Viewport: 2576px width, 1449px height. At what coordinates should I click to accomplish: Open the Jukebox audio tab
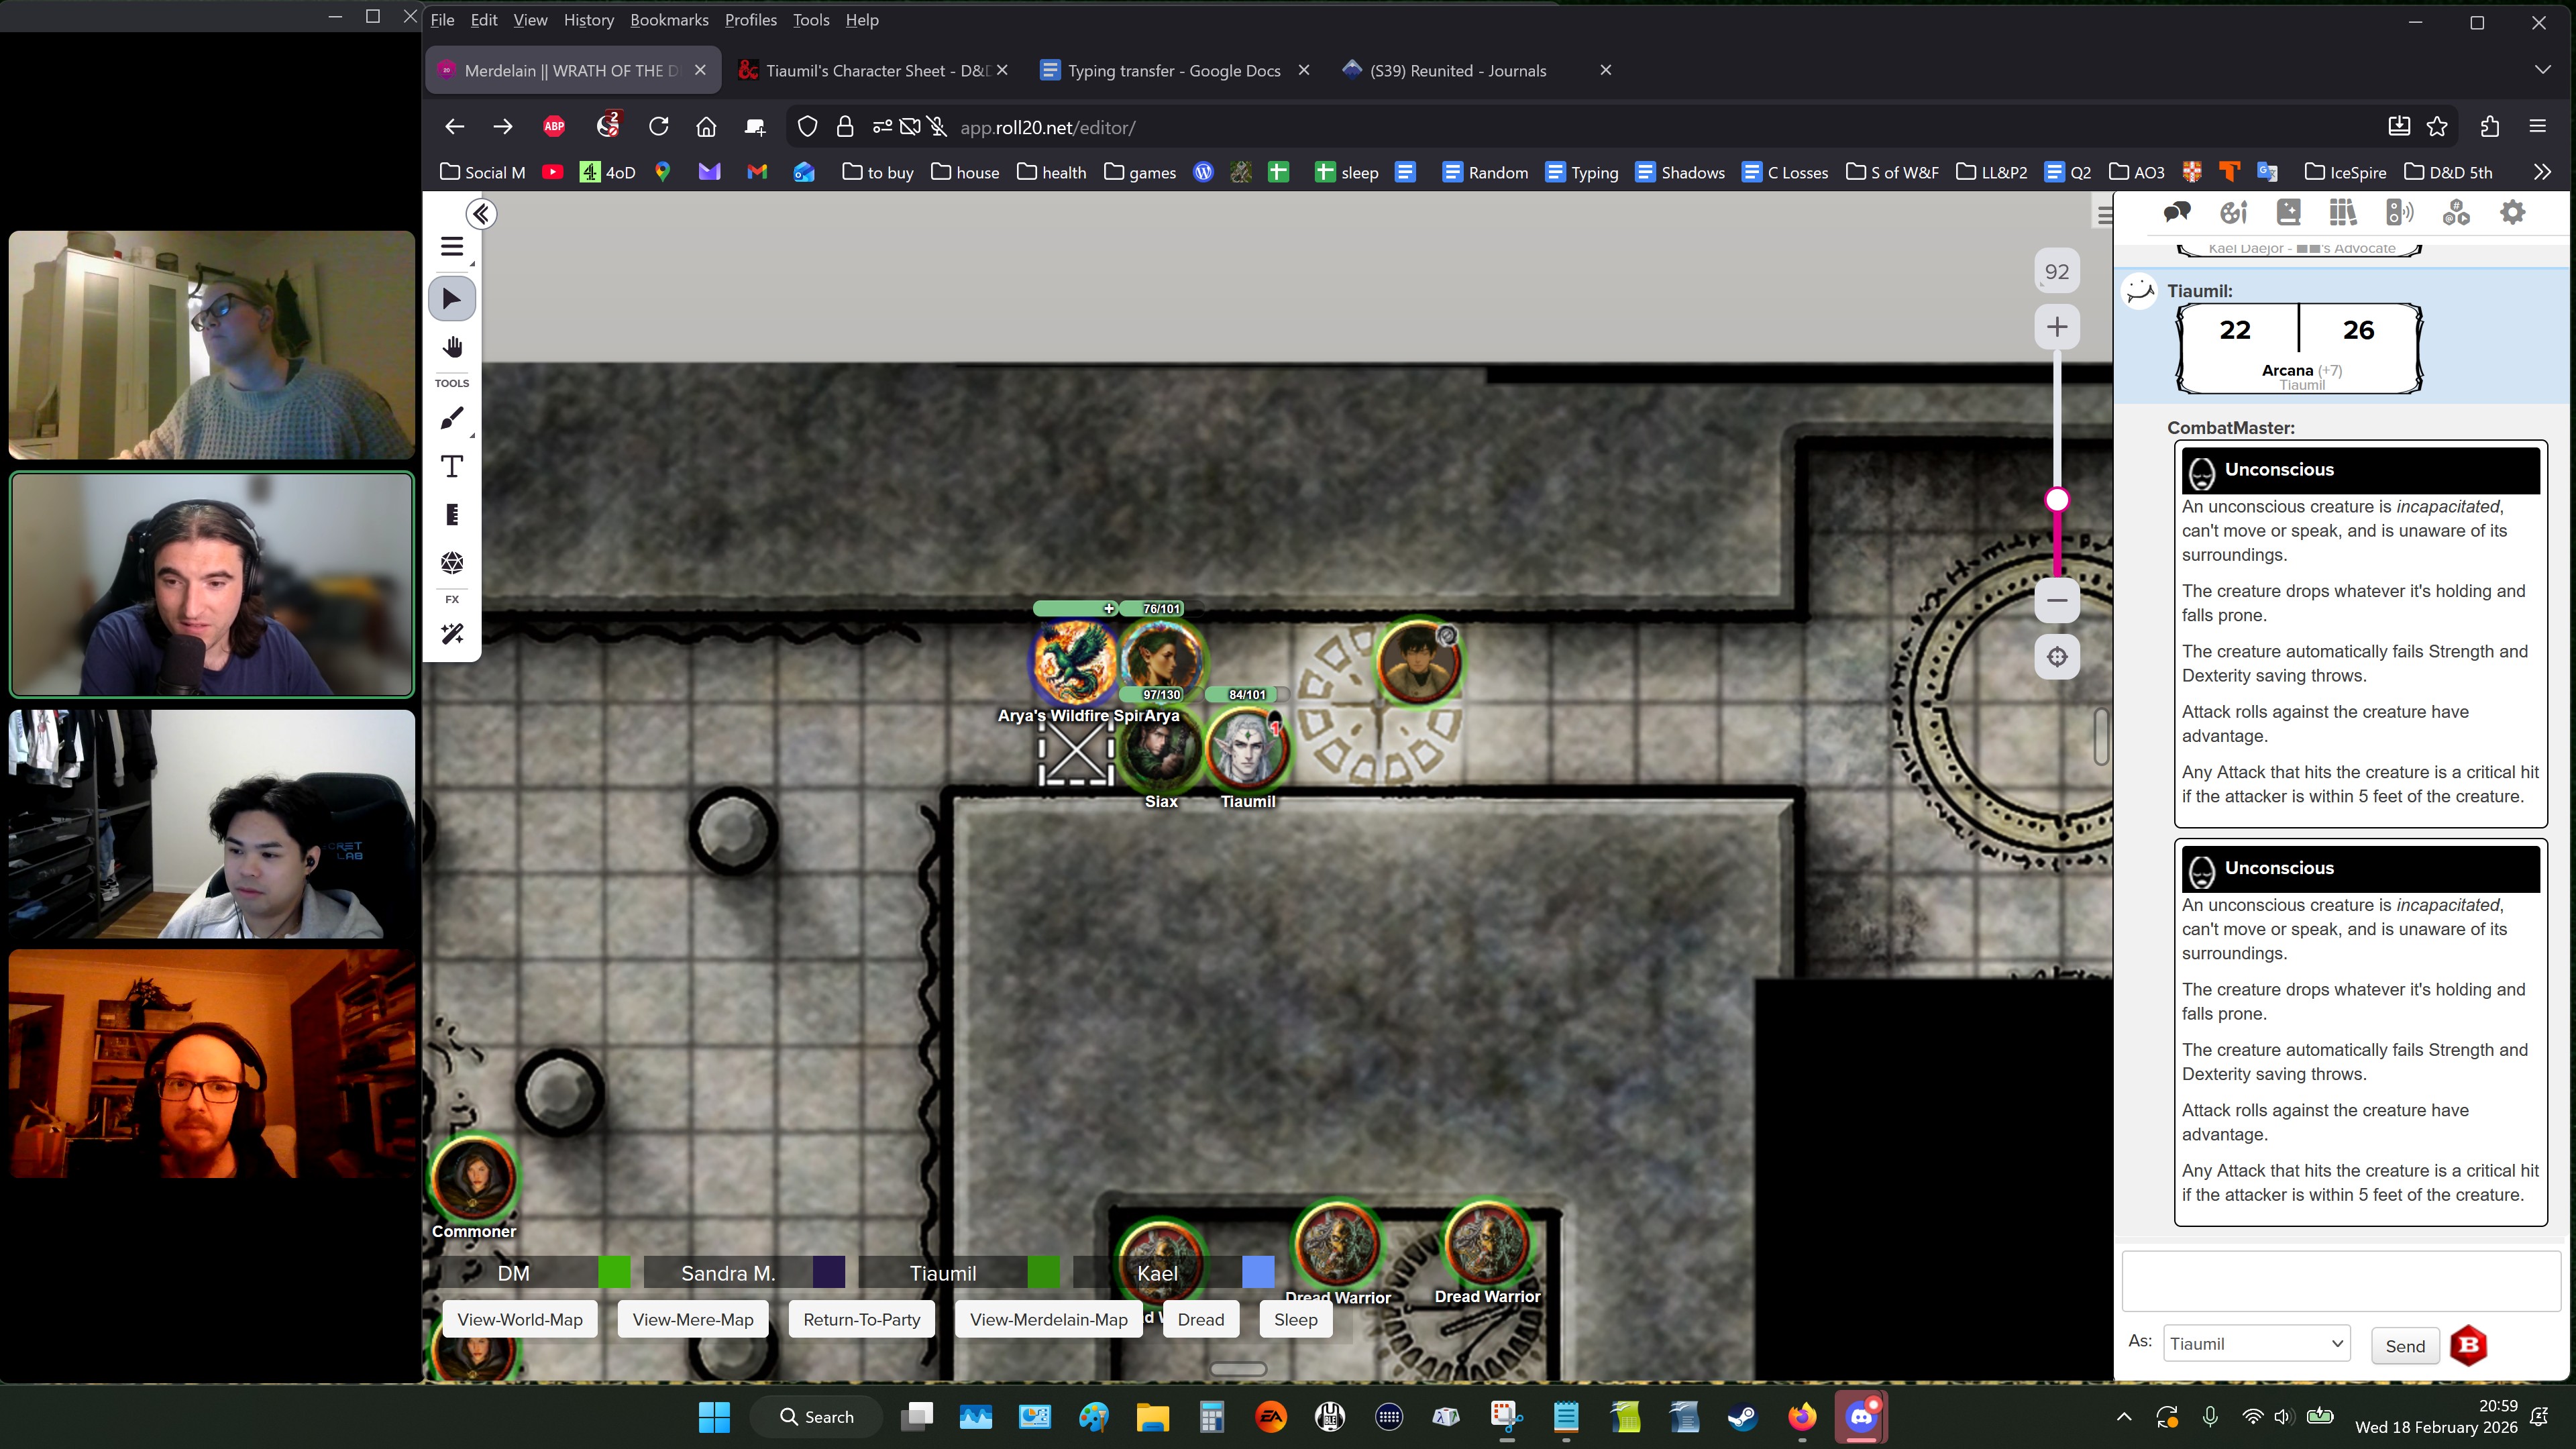[2399, 212]
